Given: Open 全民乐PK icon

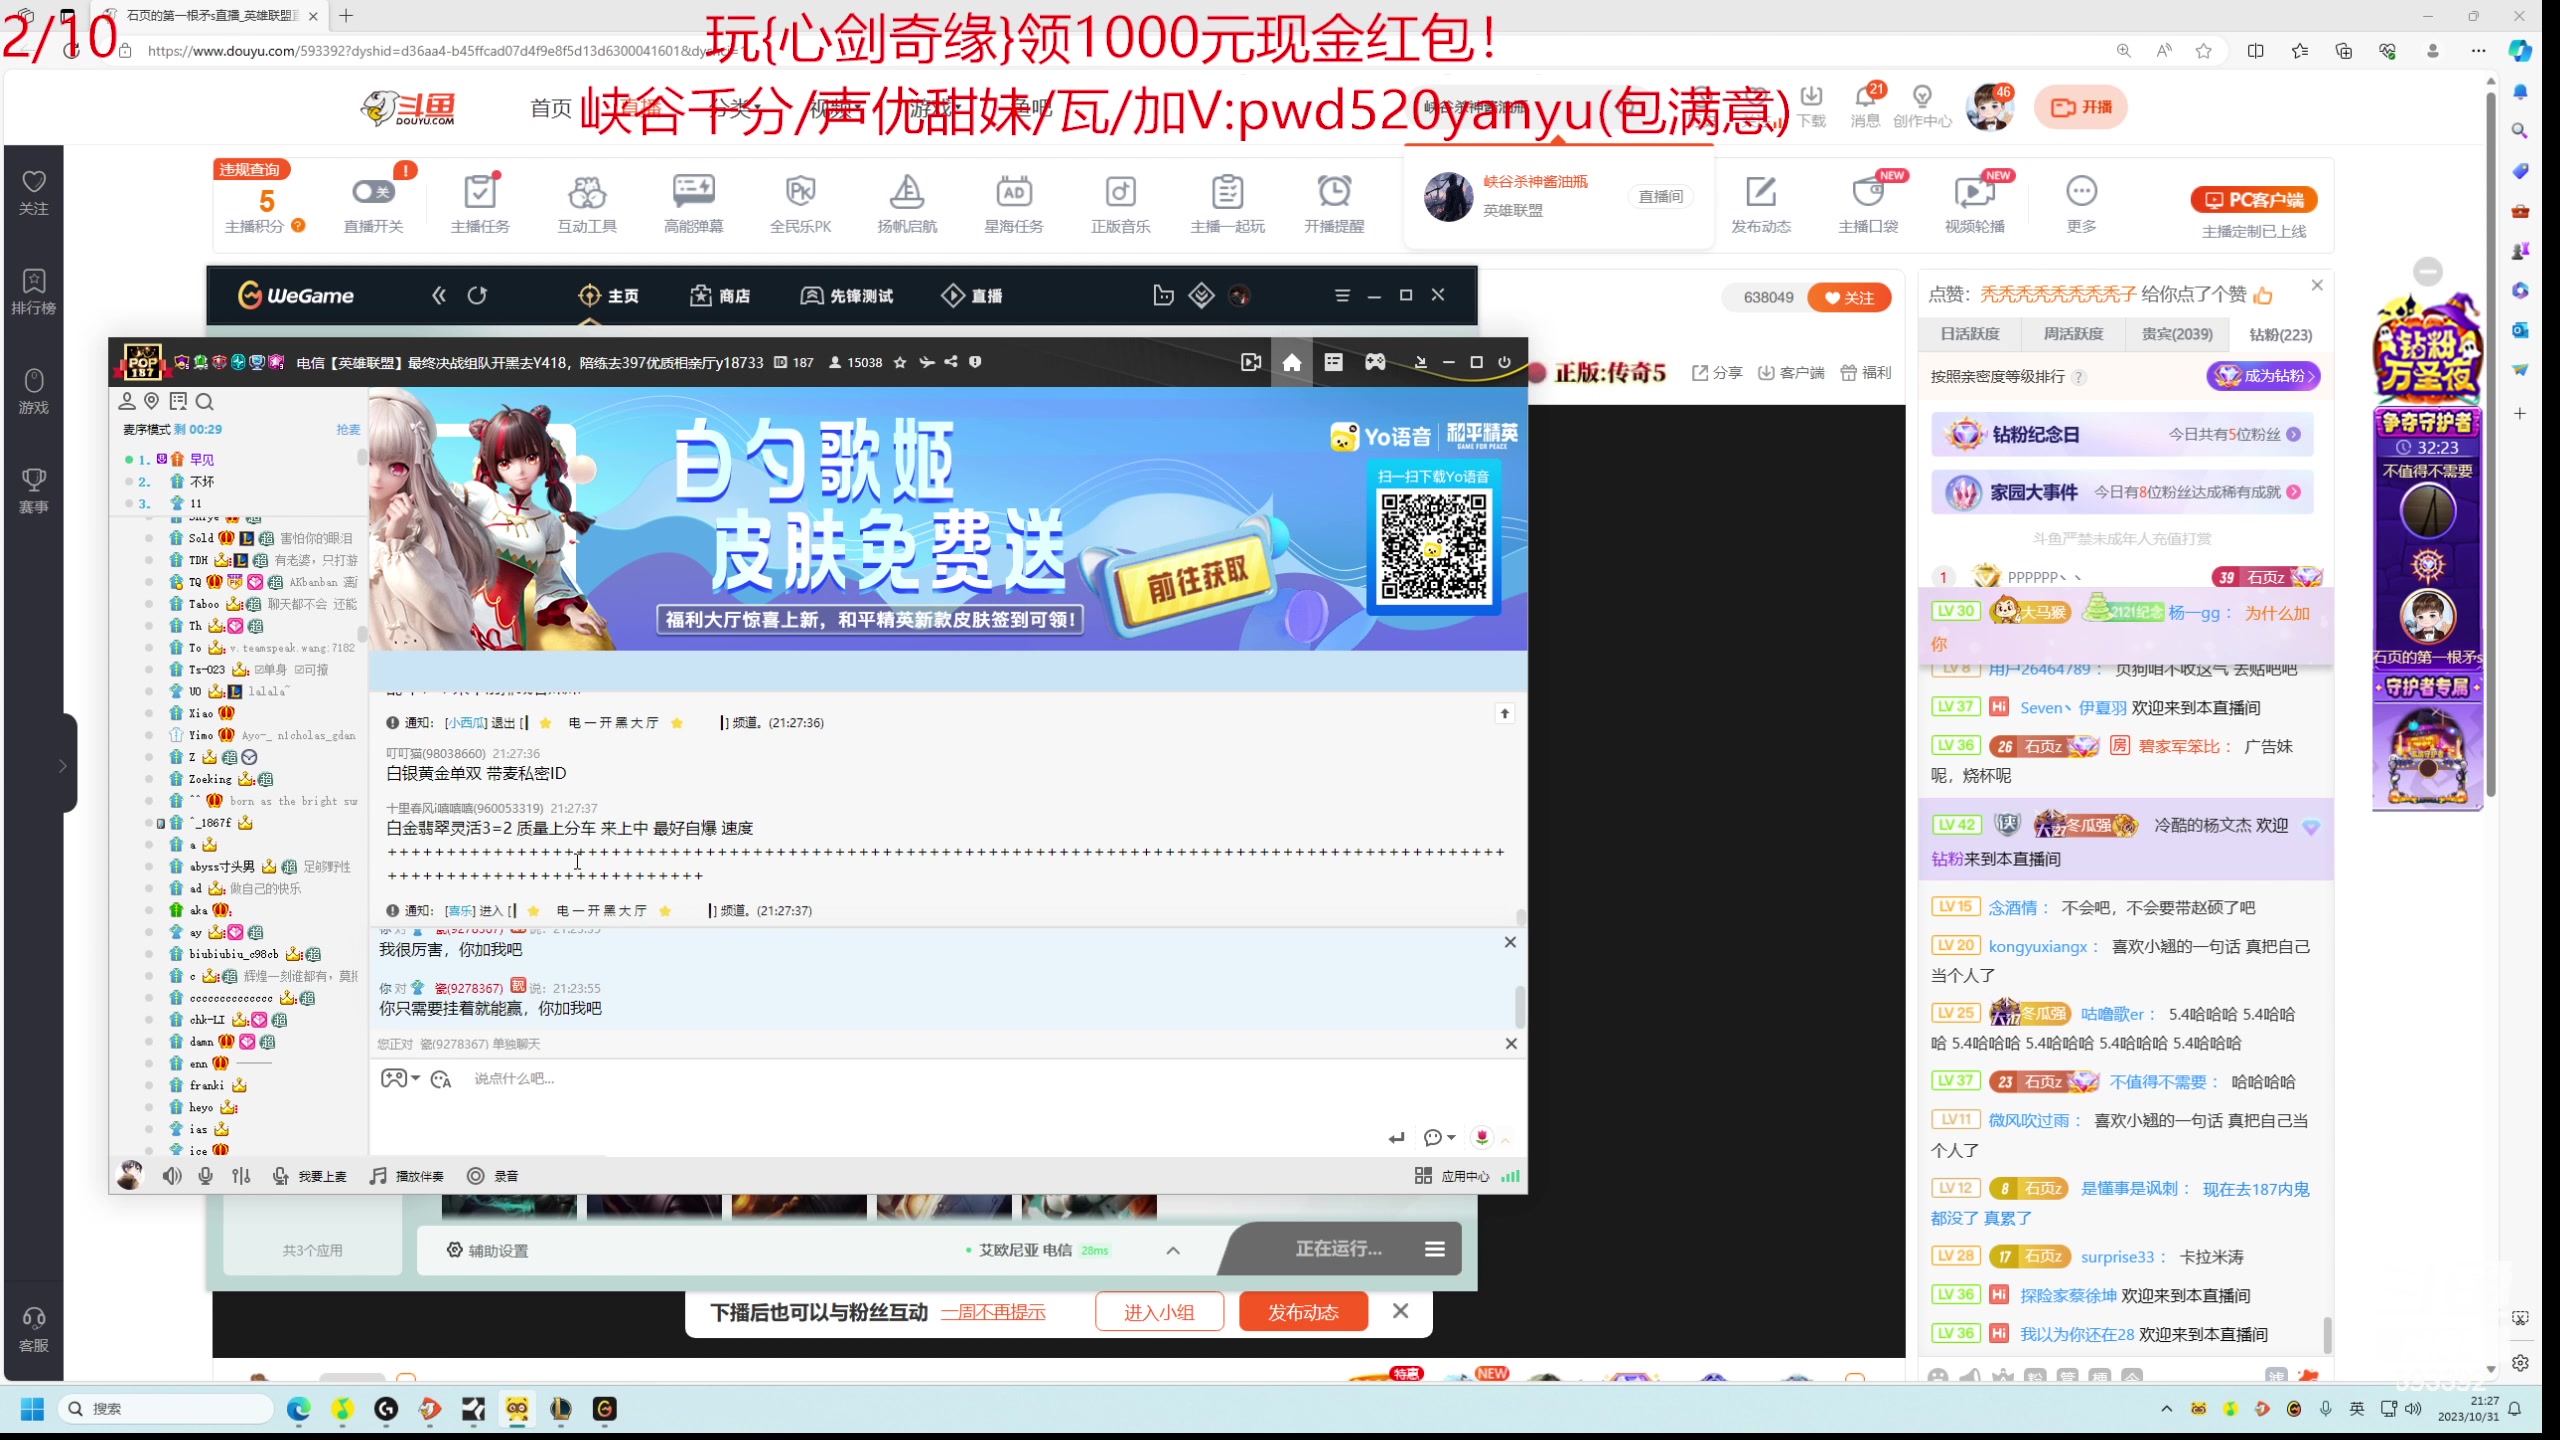Looking at the screenshot, I should 800,190.
